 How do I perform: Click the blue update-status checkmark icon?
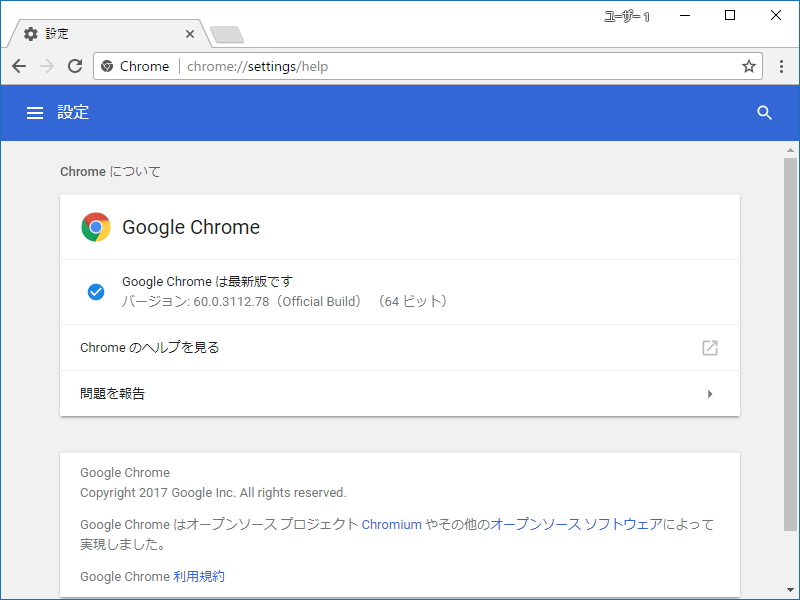click(96, 291)
